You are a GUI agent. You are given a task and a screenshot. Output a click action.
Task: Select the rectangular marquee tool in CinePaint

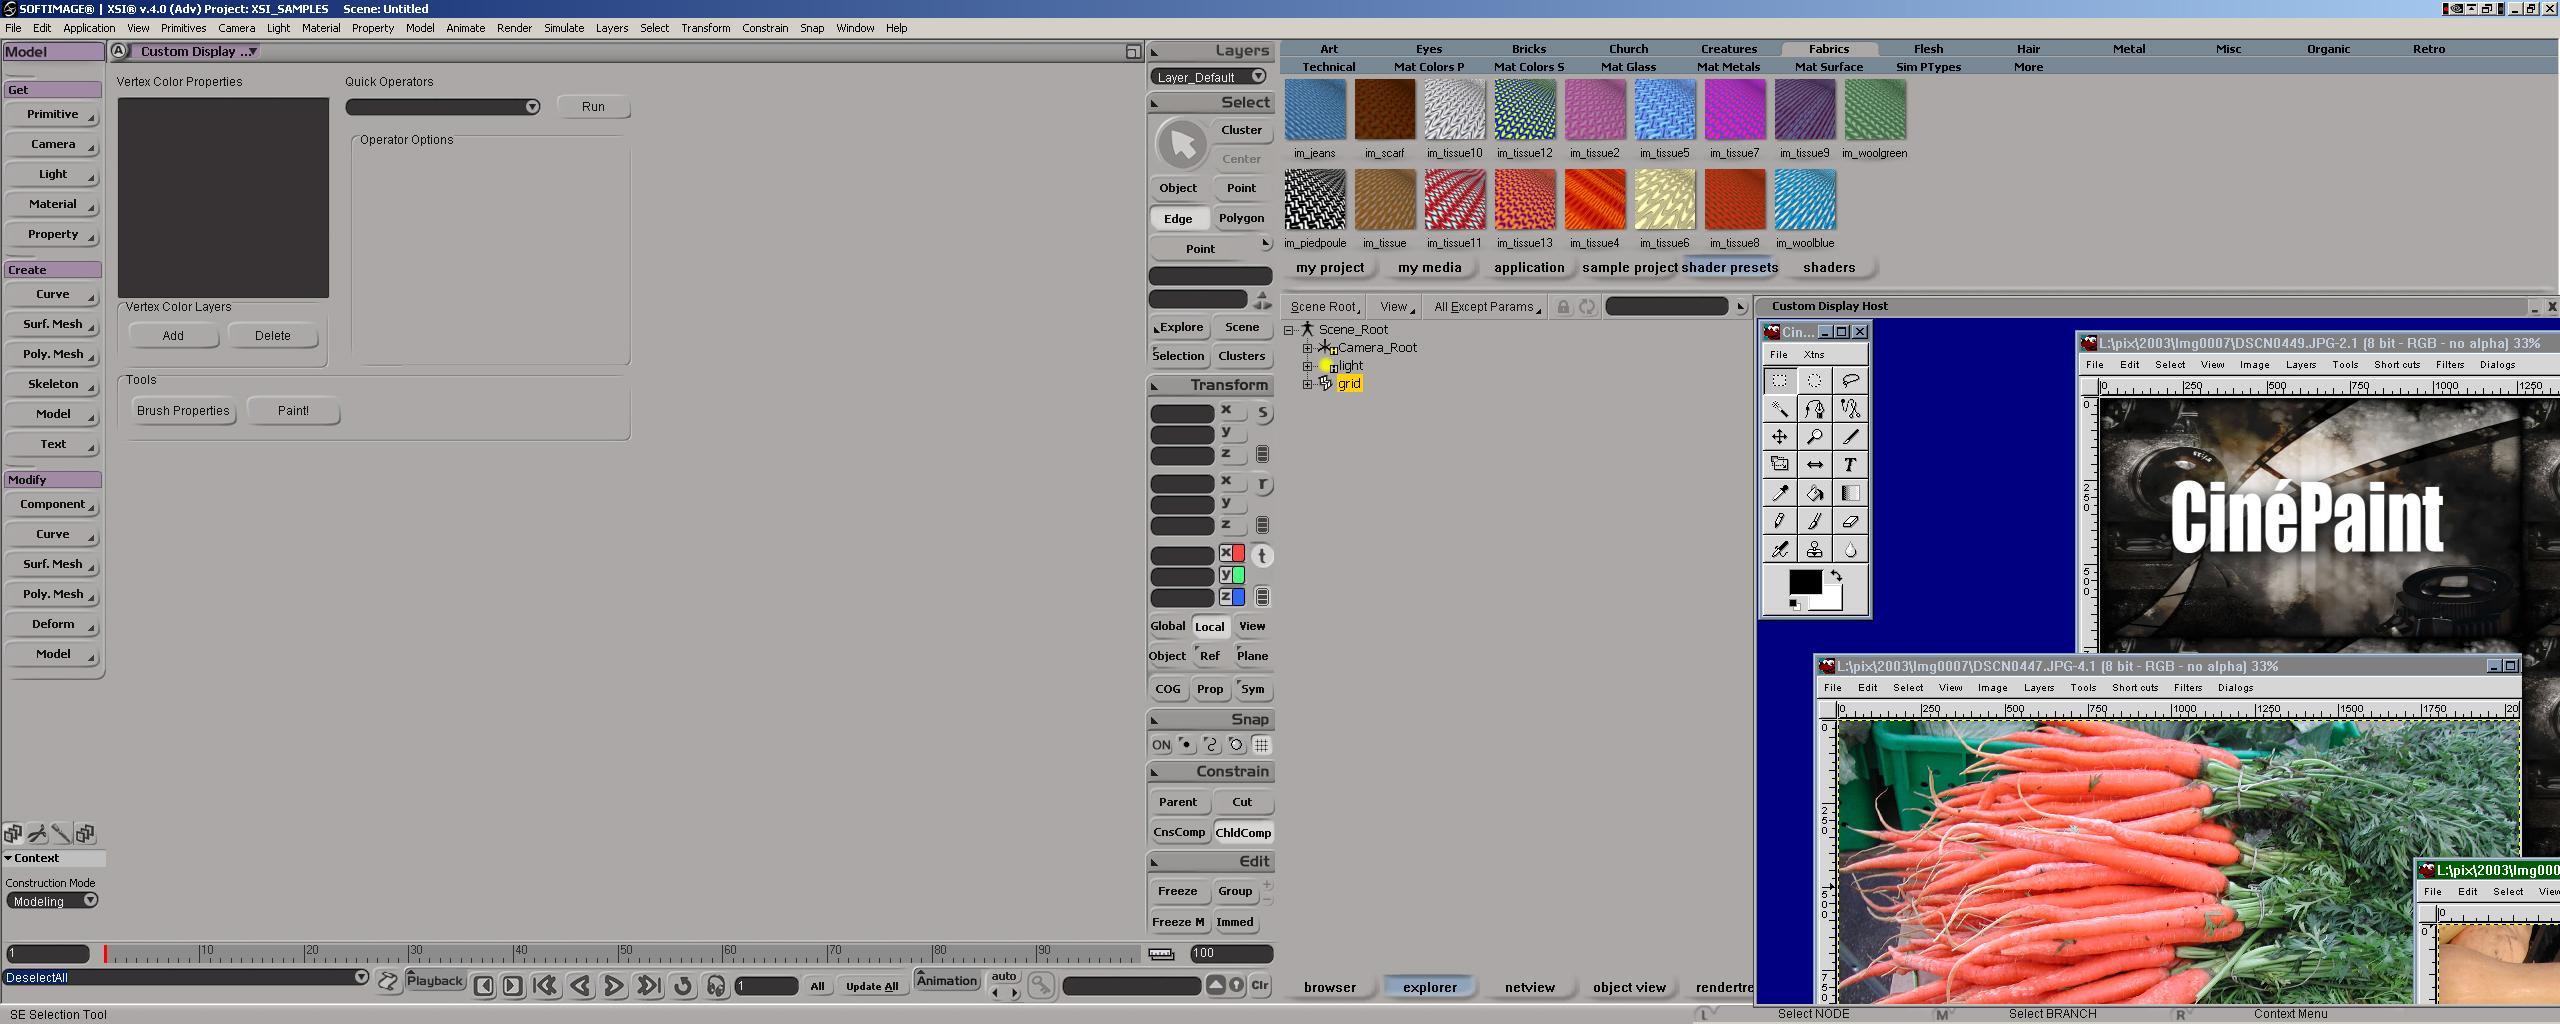click(1779, 380)
